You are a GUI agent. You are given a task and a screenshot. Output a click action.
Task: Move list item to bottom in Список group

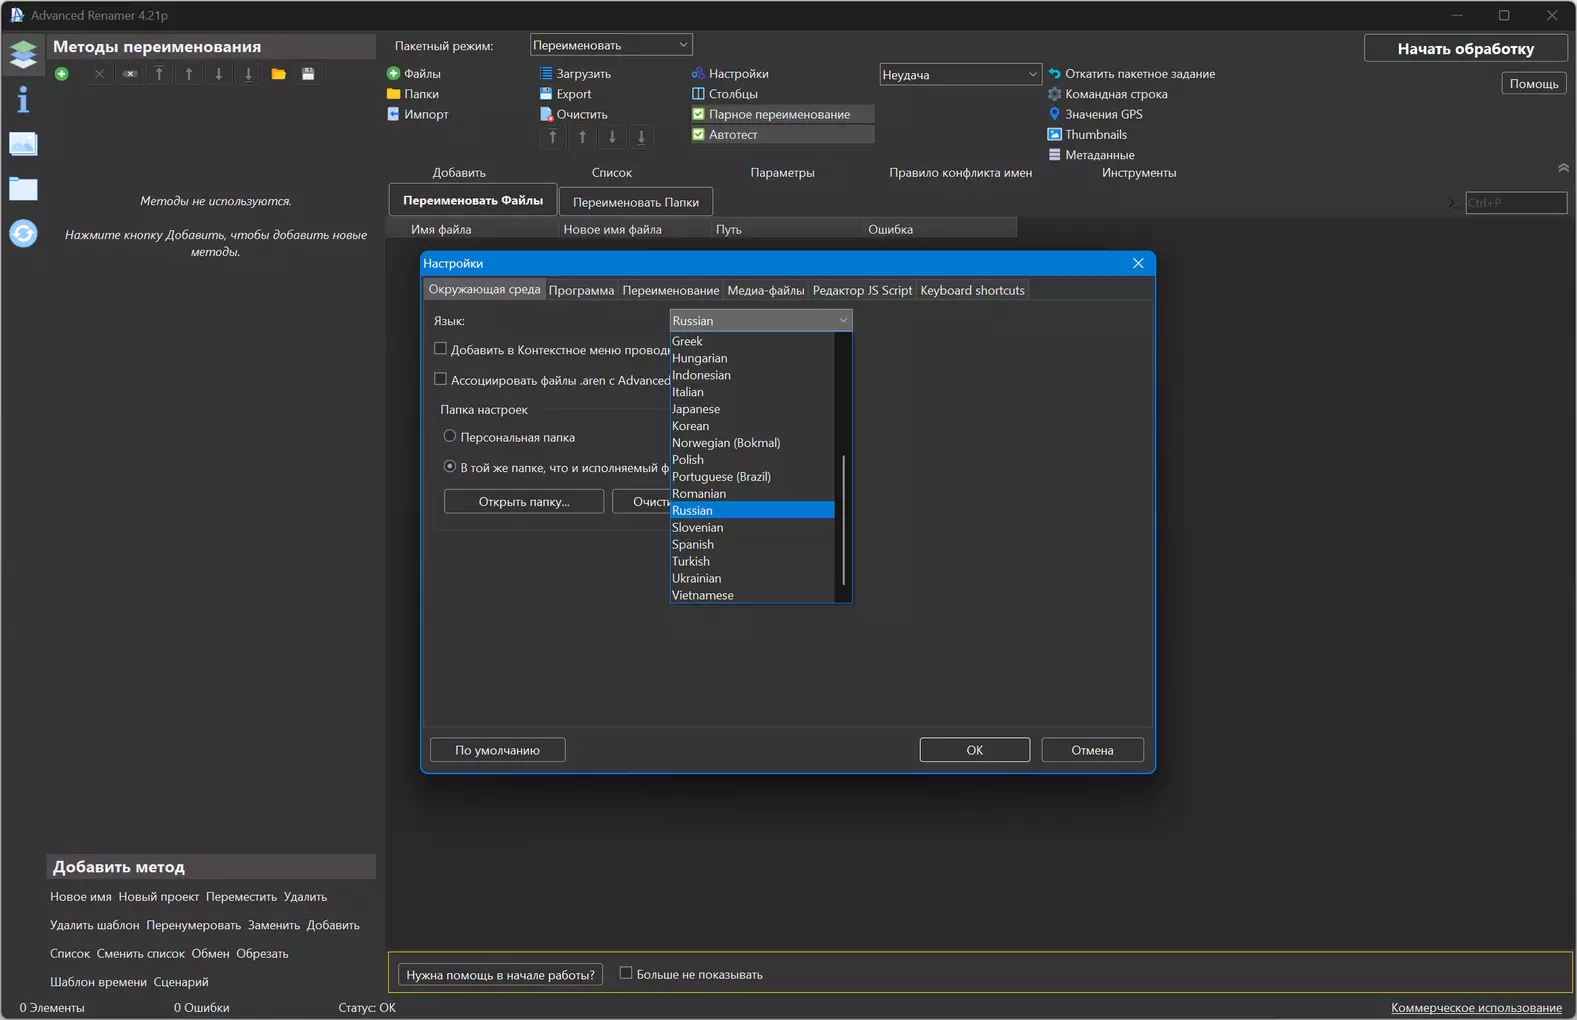click(x=642, y=137)
